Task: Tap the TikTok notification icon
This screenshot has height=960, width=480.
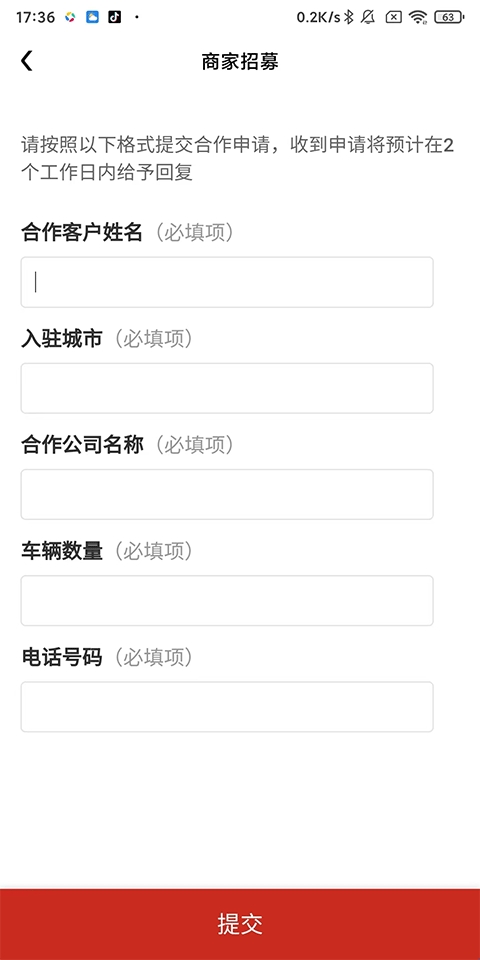Action: tap(114, 17)
